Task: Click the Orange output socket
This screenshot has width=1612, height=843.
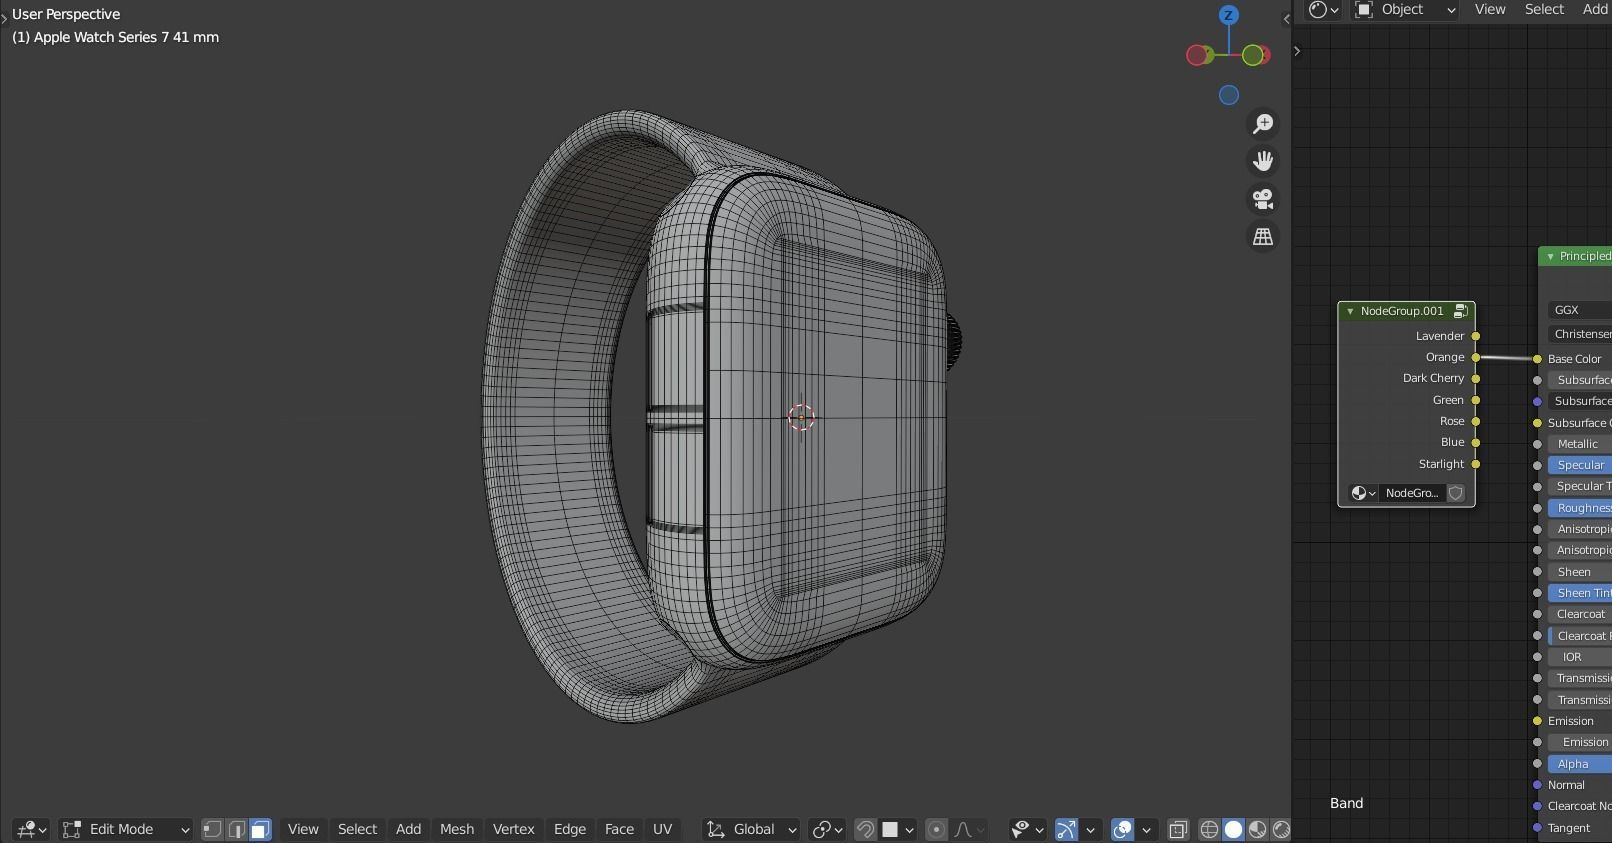Action: coord(1476,357)
